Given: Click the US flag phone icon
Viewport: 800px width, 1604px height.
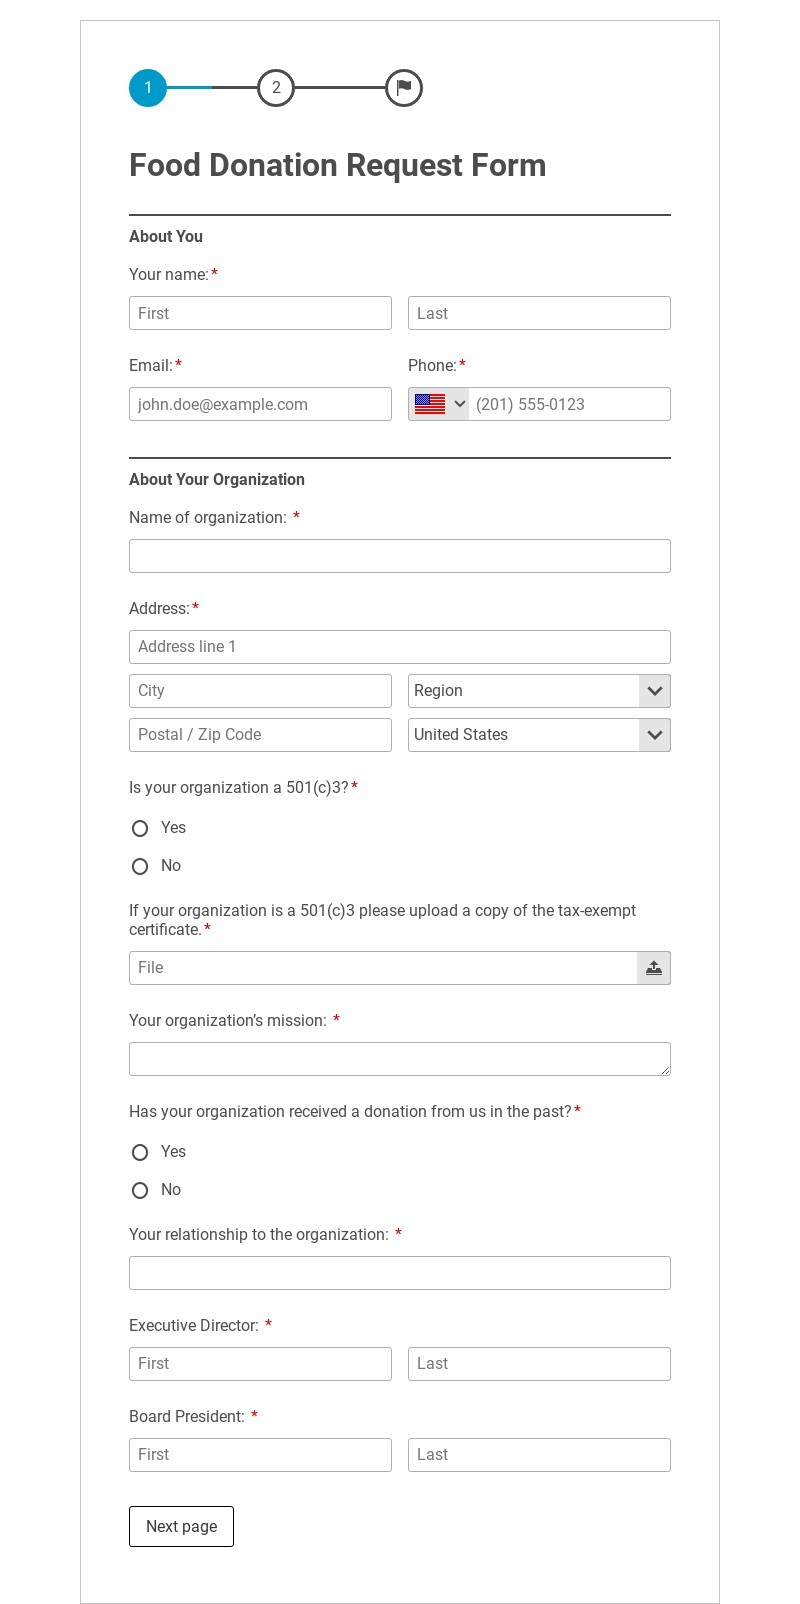Looking at the screenshot, I should coord(430,404).
